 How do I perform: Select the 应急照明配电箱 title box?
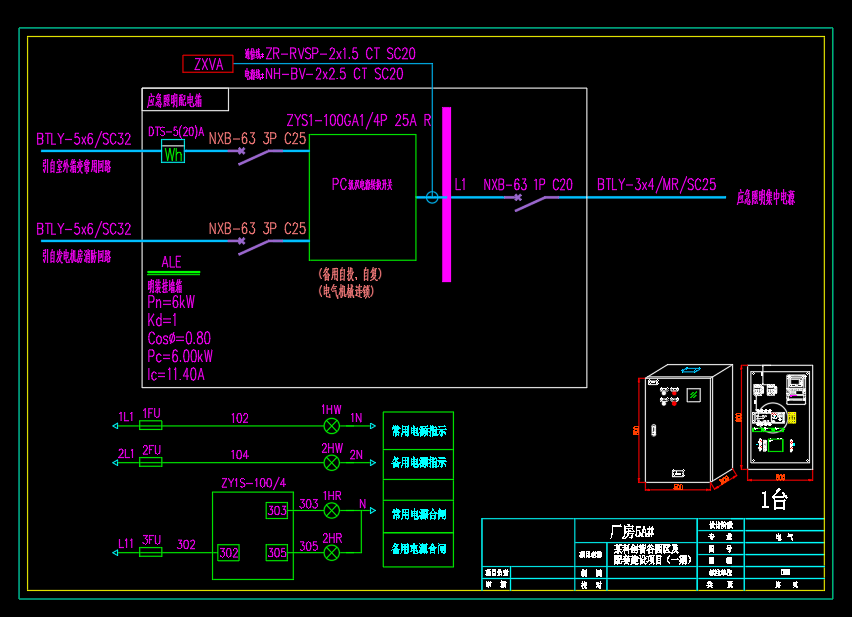coord(185,99)
